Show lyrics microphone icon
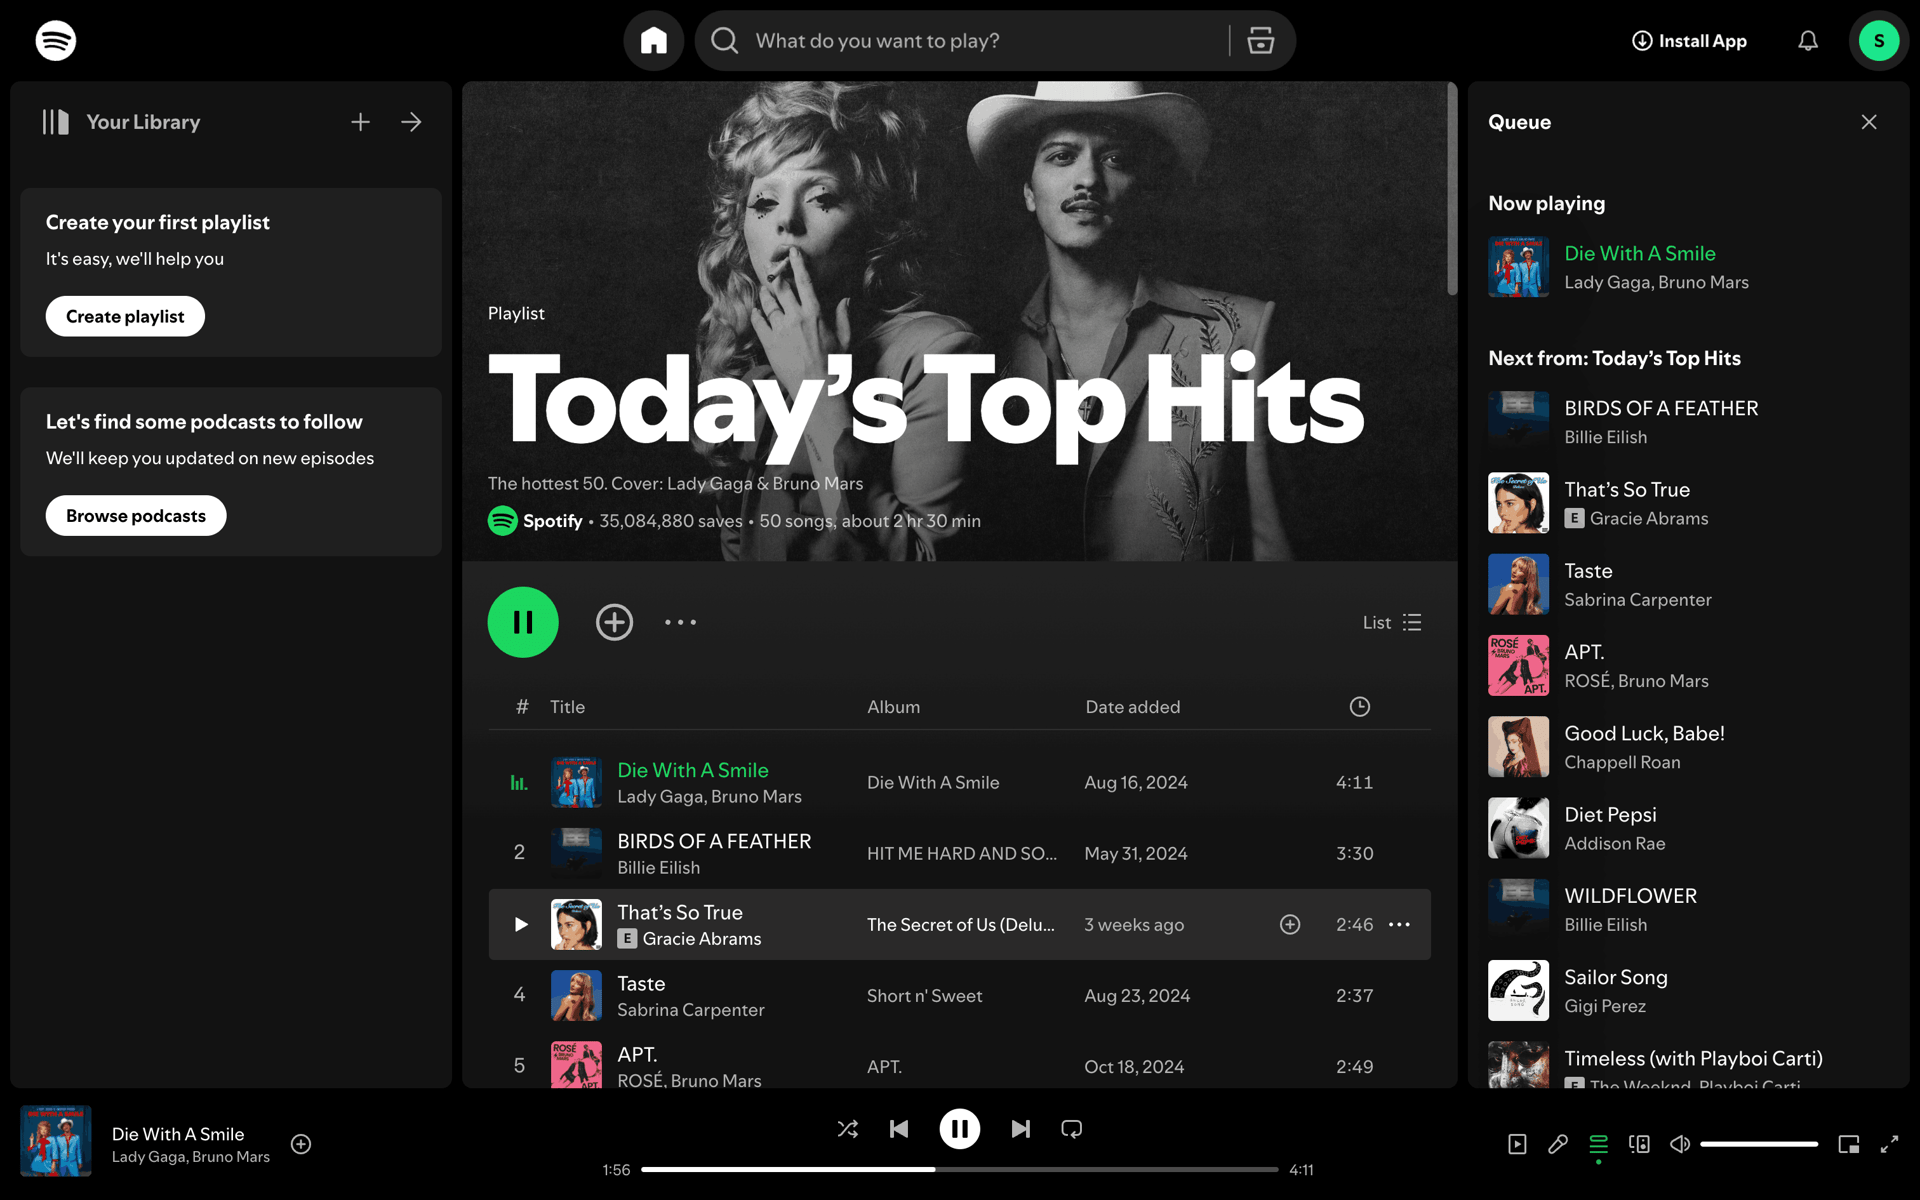Image resolution: width=1920 pixels, height=1200 pixels. pos(1558,1144)
